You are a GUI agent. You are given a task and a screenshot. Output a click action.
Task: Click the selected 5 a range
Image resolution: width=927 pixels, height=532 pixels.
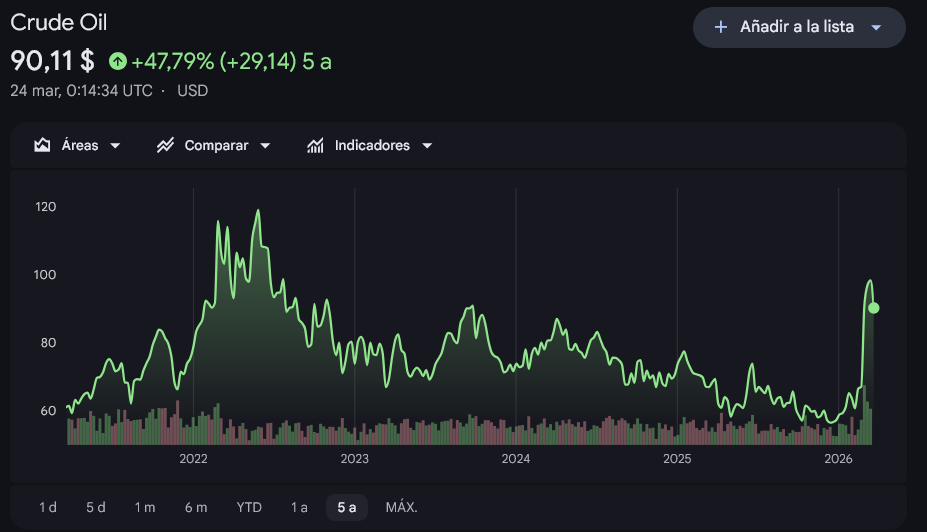347,507
